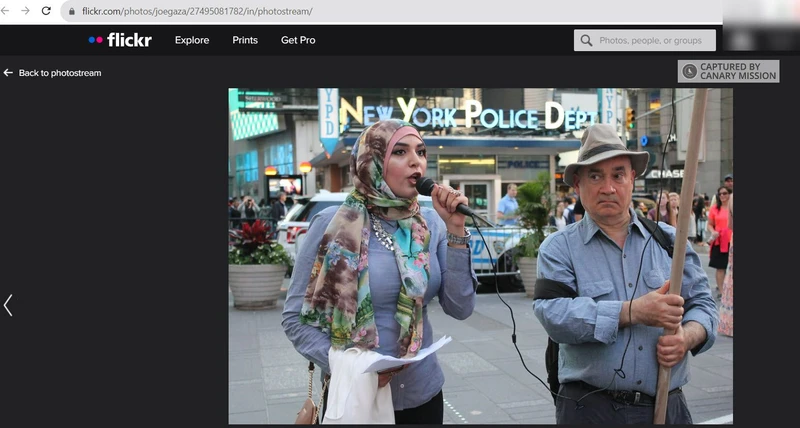The height and width of the screenshot is (428, 800).
Task: Click the wooden pole in the photo
Action: [681, 250]
